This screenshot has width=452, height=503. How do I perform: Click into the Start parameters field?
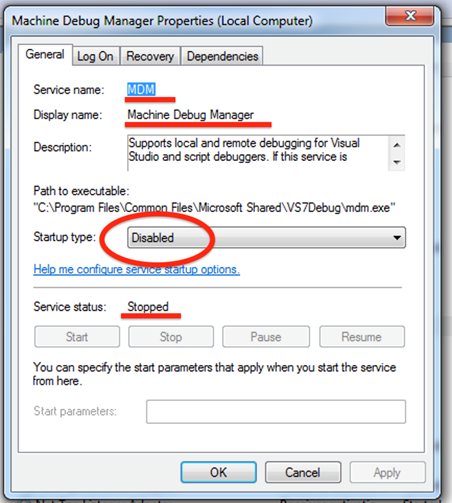276,412
